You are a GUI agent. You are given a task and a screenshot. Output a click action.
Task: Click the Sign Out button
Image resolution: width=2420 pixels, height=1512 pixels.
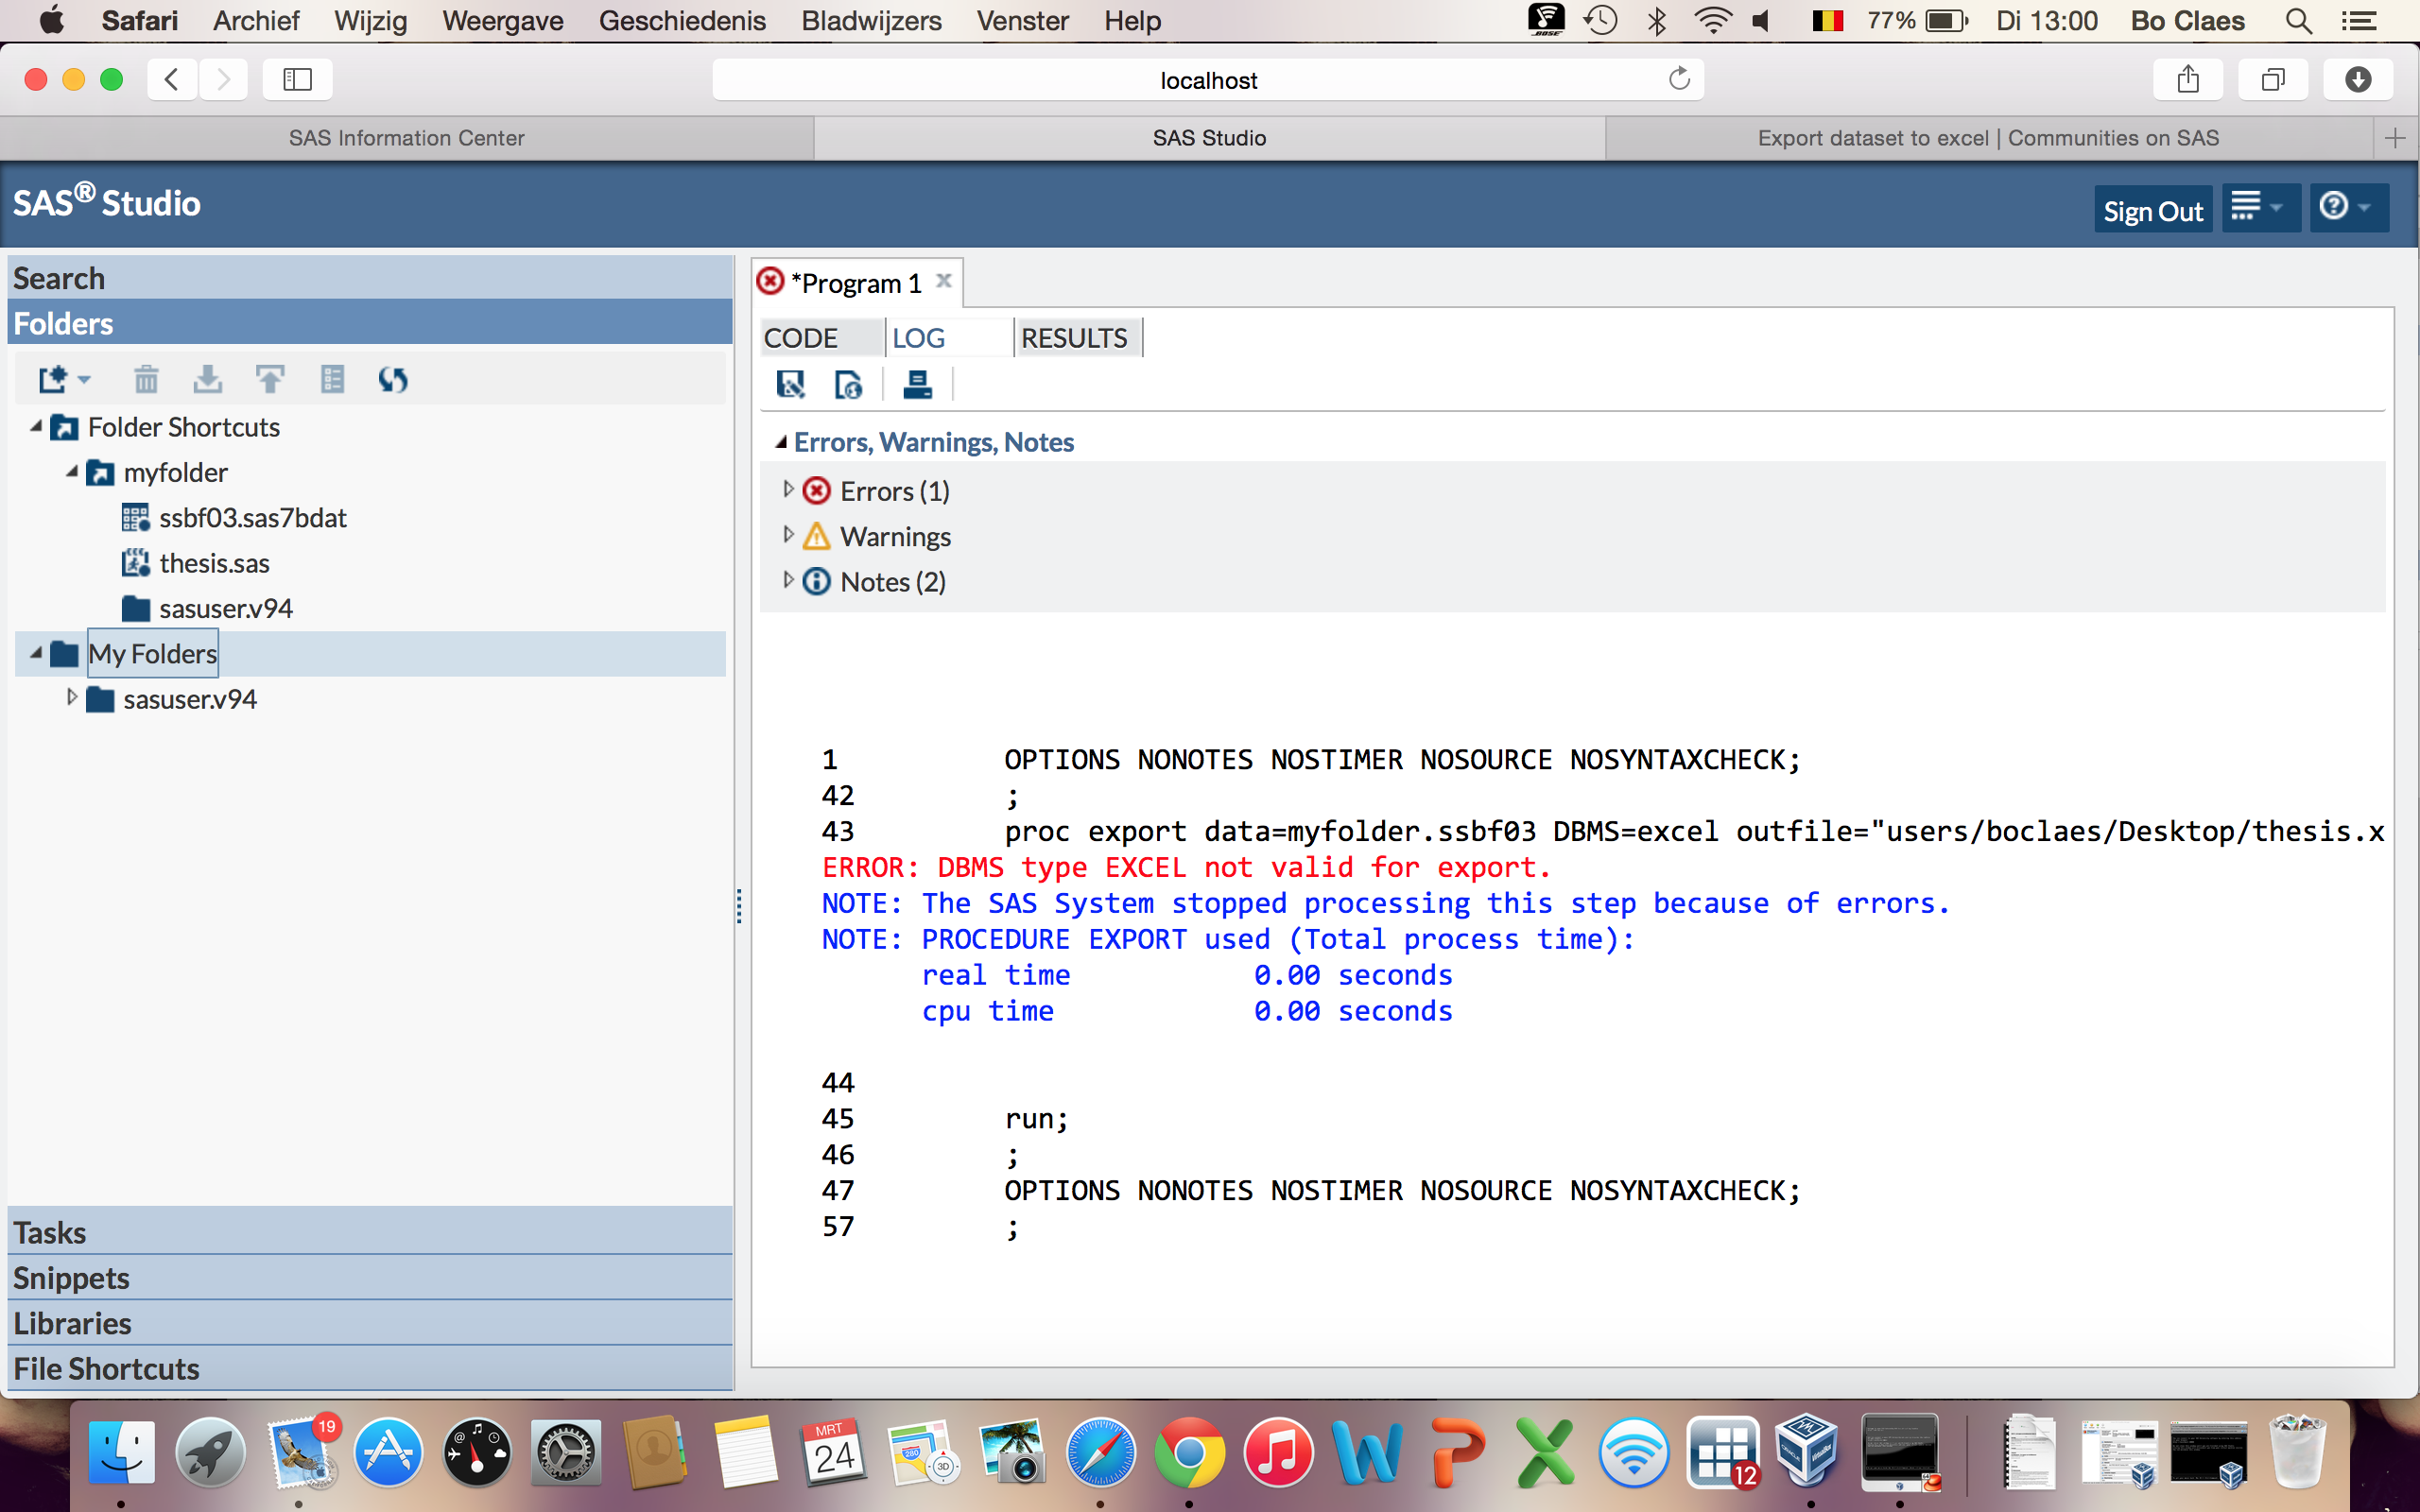[2152, 210]
